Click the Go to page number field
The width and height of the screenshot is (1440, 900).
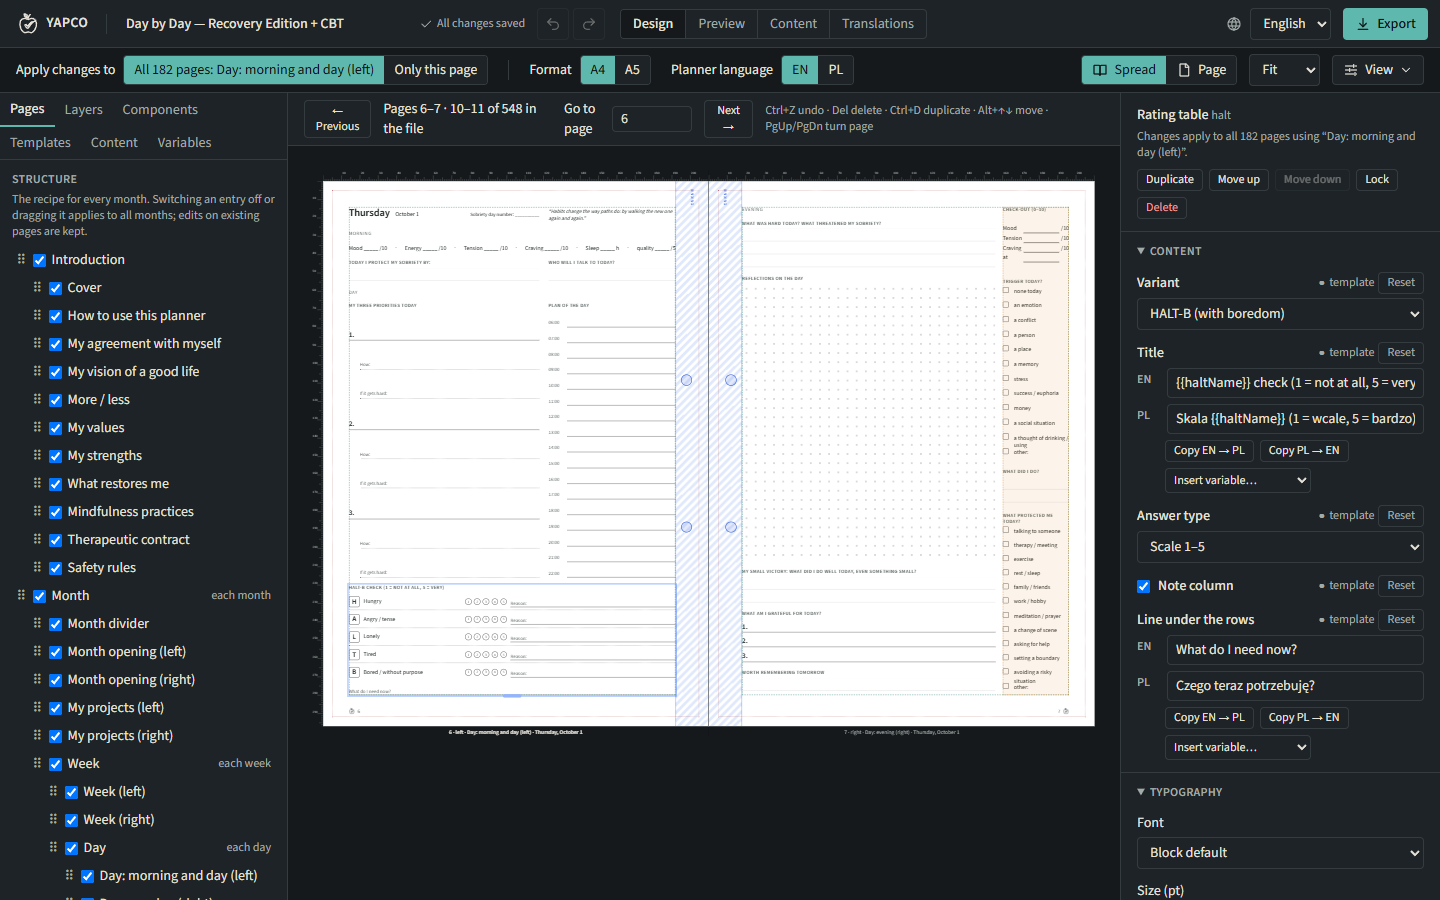[x=651, y=119]
